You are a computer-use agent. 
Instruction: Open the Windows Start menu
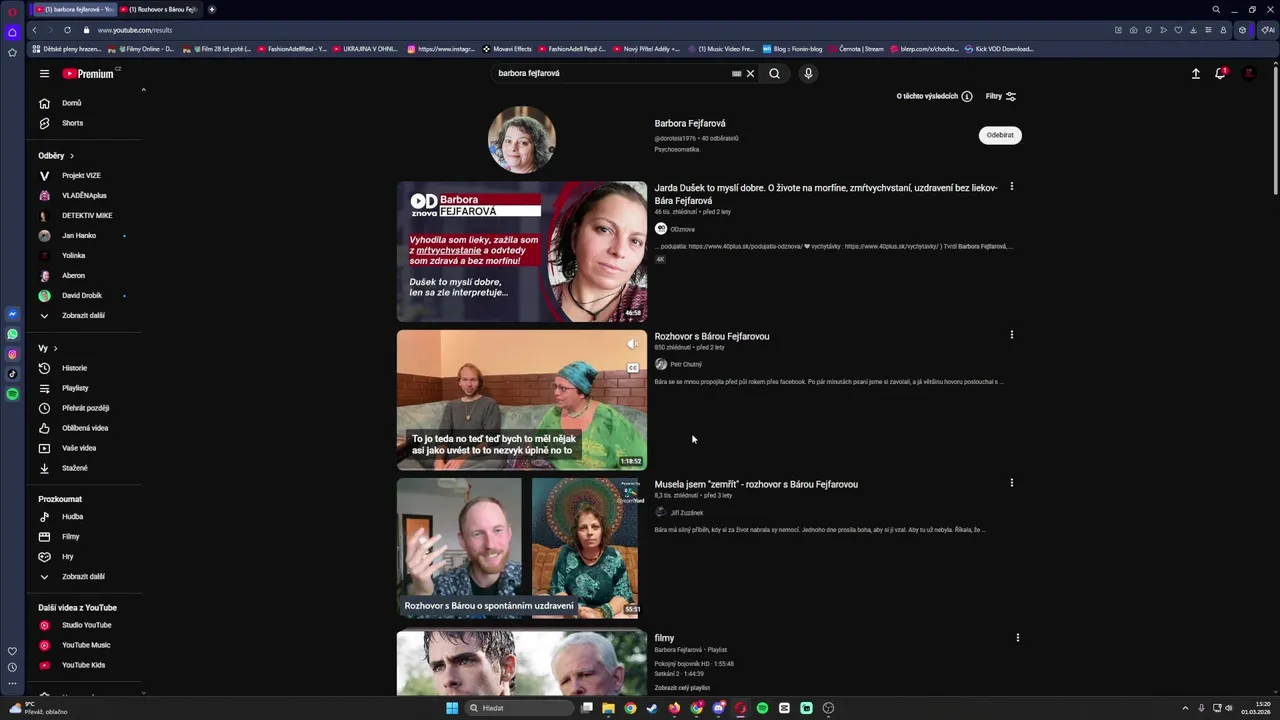click(x=452, y=708)
